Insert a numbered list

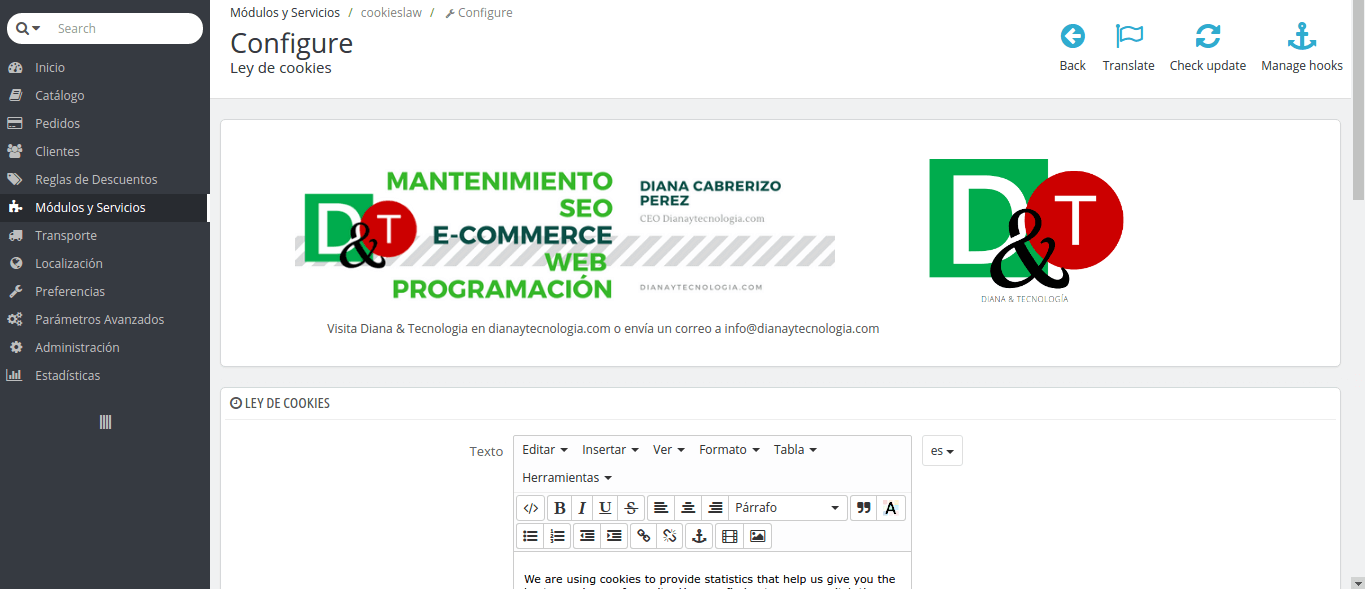pos(557,536)
